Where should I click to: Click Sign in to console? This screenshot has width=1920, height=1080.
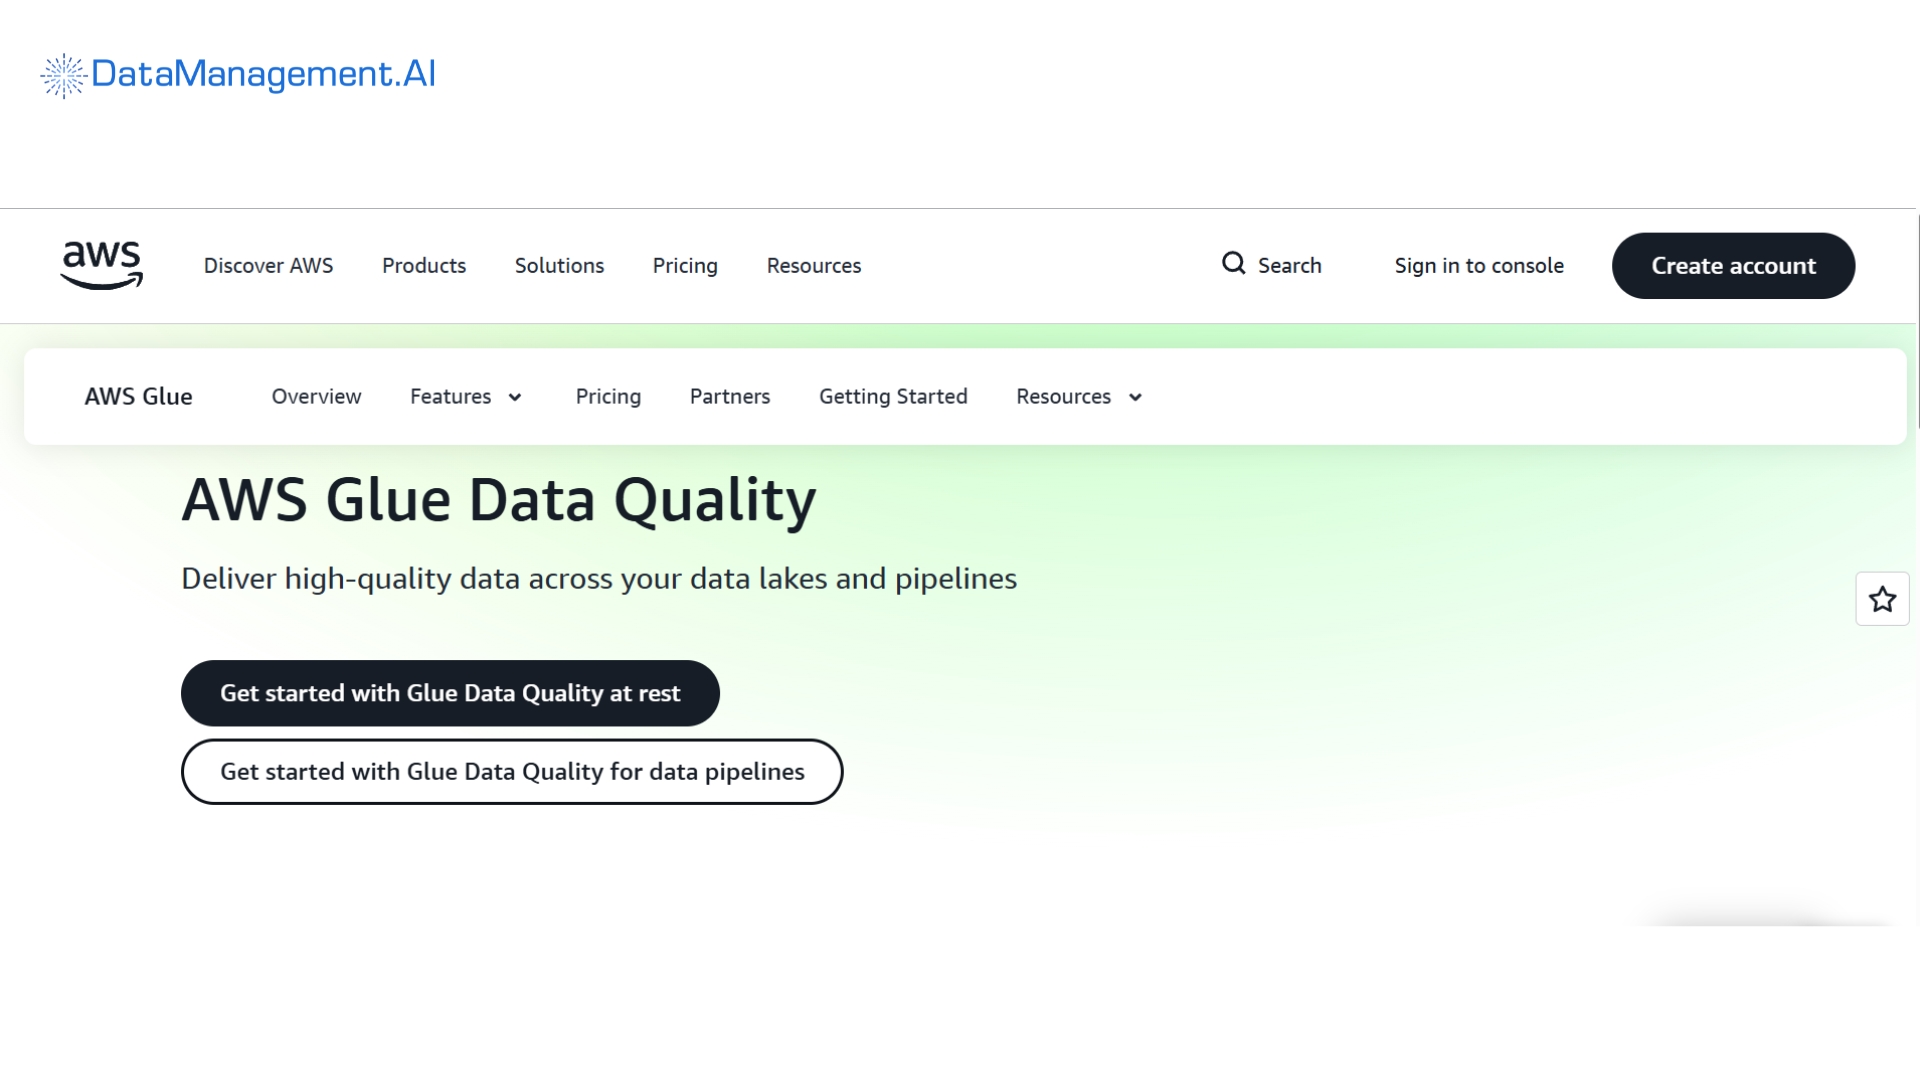click(1479, 265)
